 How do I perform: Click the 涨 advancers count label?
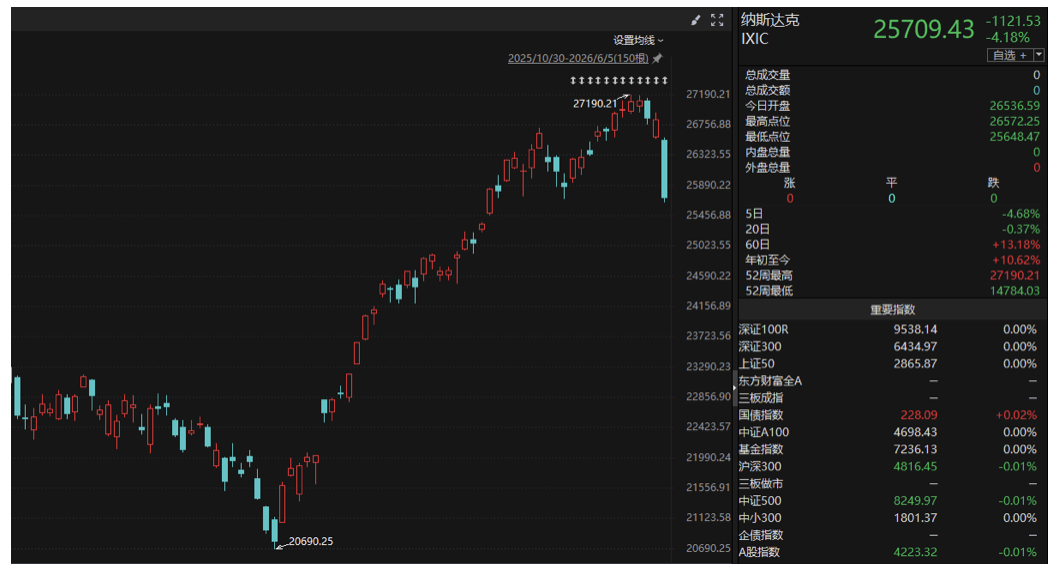[789, 183]
